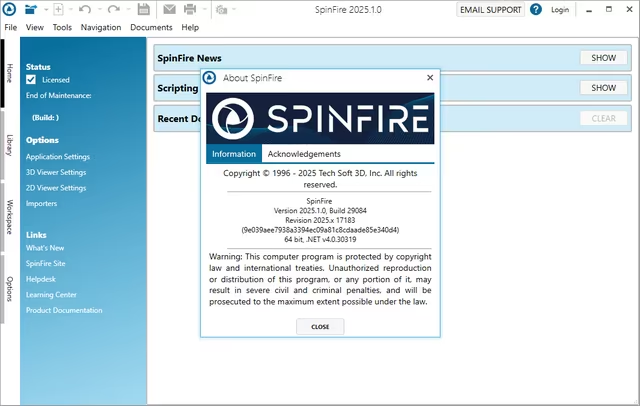Click the blue help question mark icon
640x406 pixels.
536,9
